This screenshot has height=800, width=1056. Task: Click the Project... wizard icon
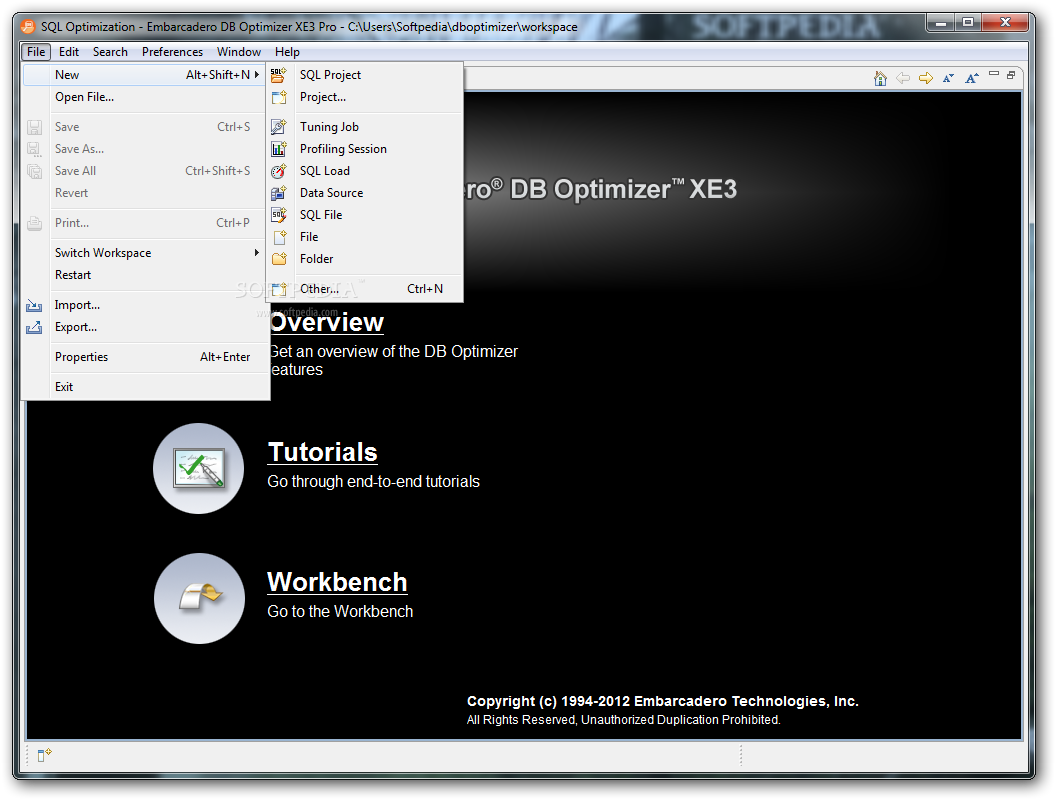(x=279, y=97)
